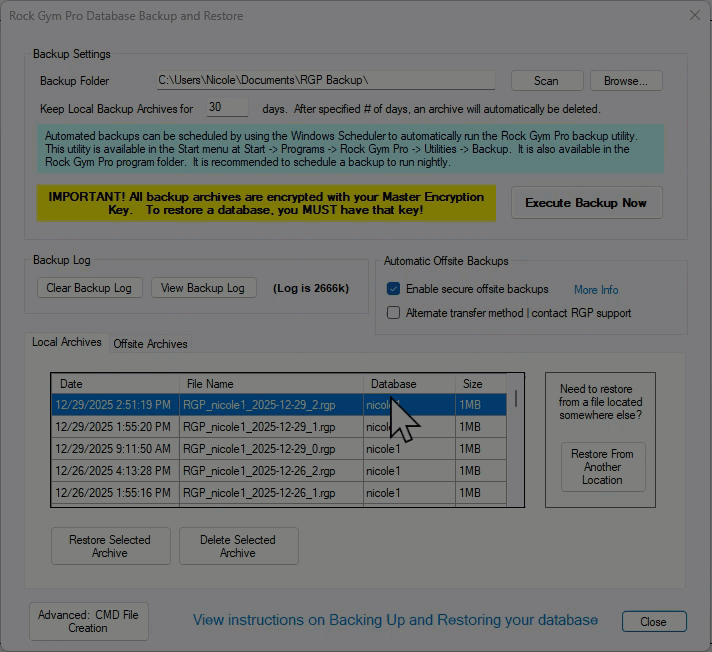The image size is (712, 652).
Task: Edit the Backup Folder path field
Action: [326, 80]
